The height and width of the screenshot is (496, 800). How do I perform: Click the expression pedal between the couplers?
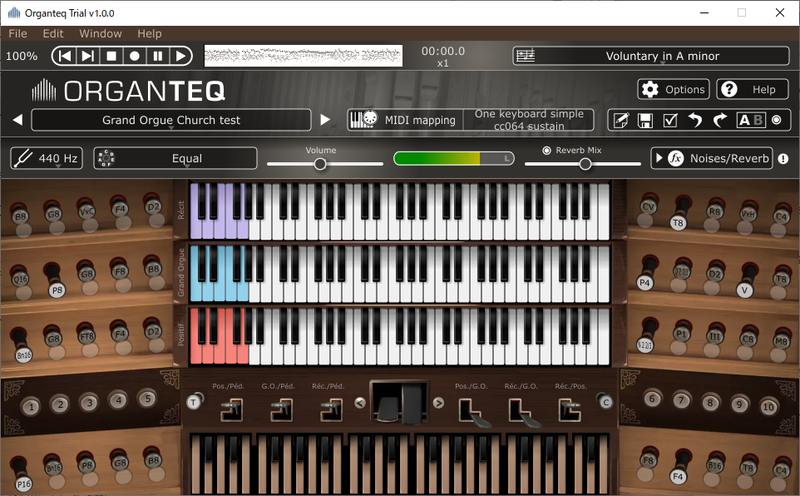[x=399, y=403]
